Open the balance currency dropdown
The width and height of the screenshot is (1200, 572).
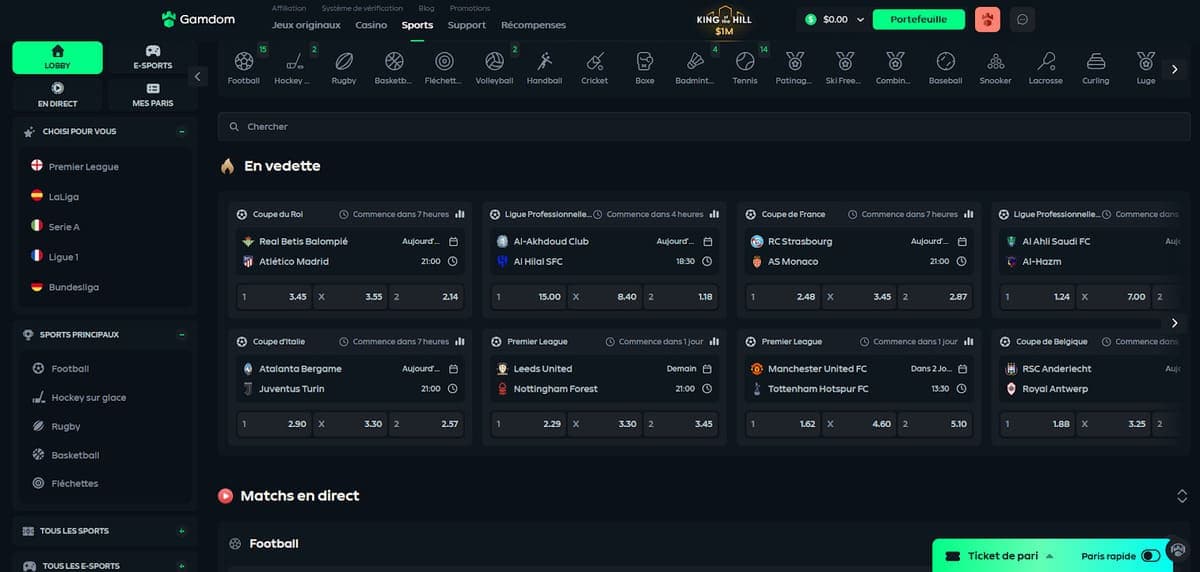[x=860, y=19]
